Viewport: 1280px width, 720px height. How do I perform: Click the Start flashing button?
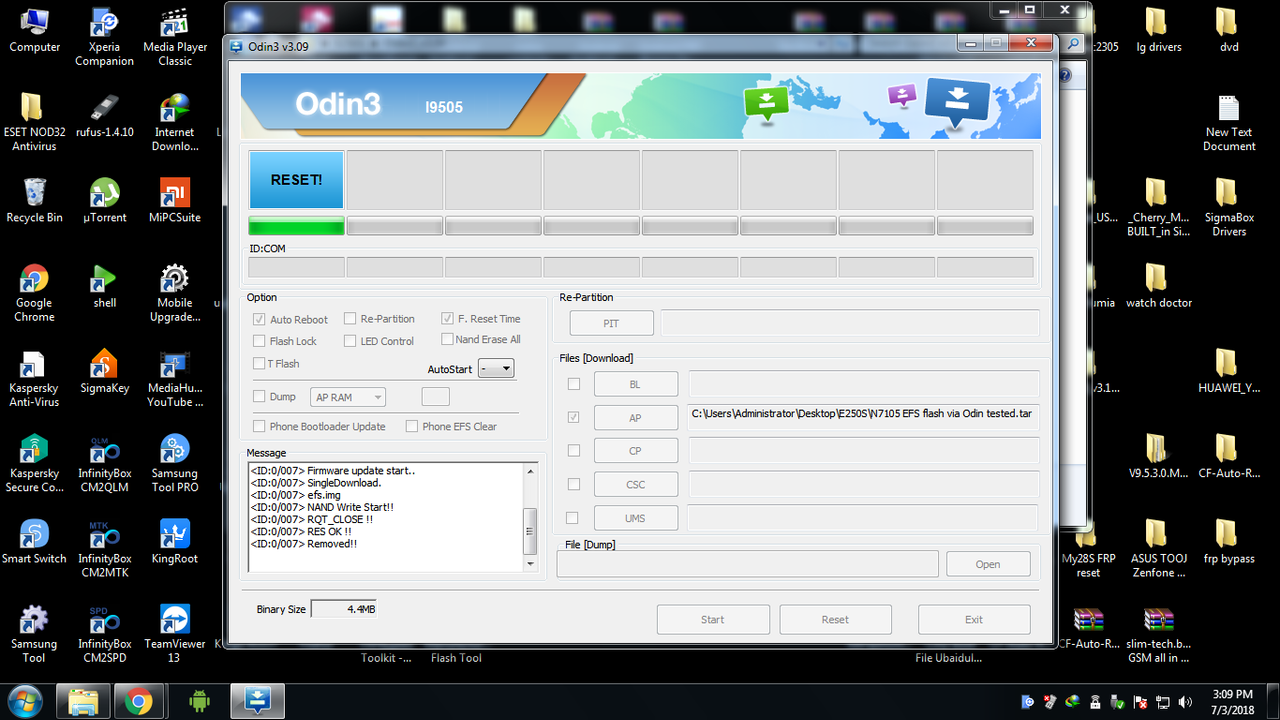(713, 619)
